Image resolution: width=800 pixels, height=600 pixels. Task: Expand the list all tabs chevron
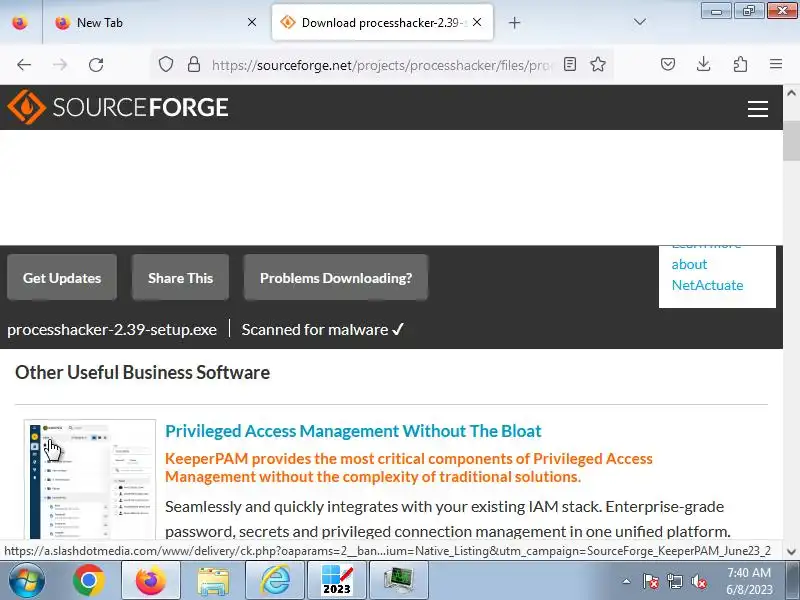pyautogui.click(x=640, y=22)
